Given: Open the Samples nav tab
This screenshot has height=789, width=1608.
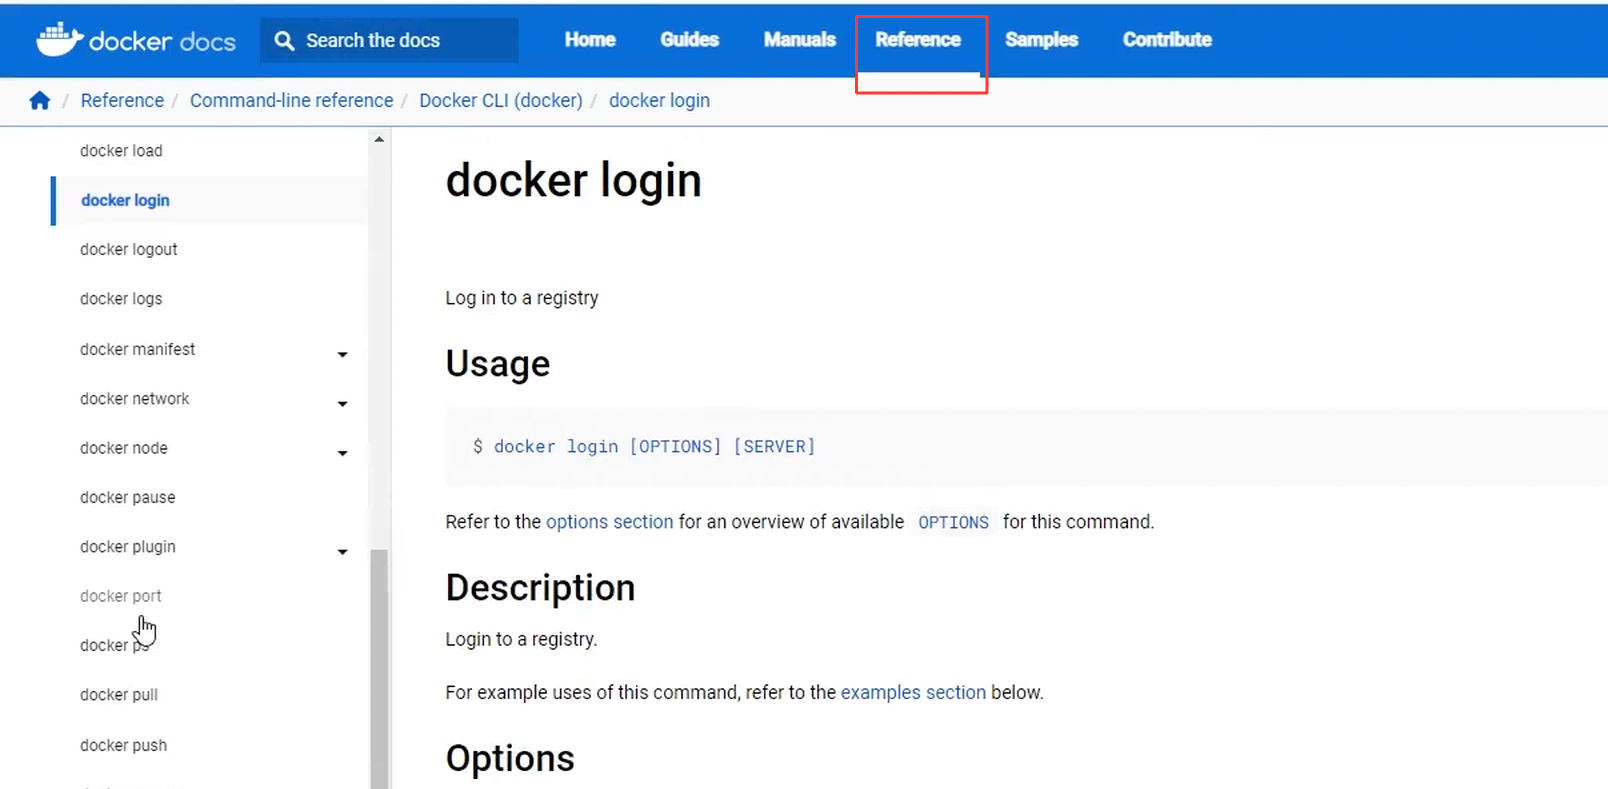Looking at the screenshot, I should [1041, 39].
